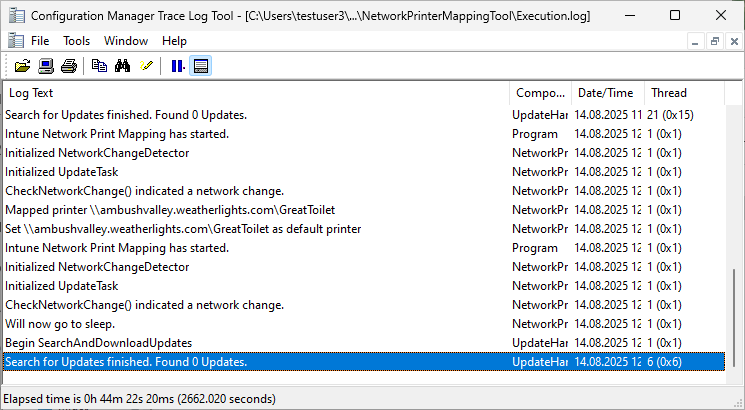Toggle the Pause logging button
Screen dimensions: 745x410
click(x=178, y=66)
